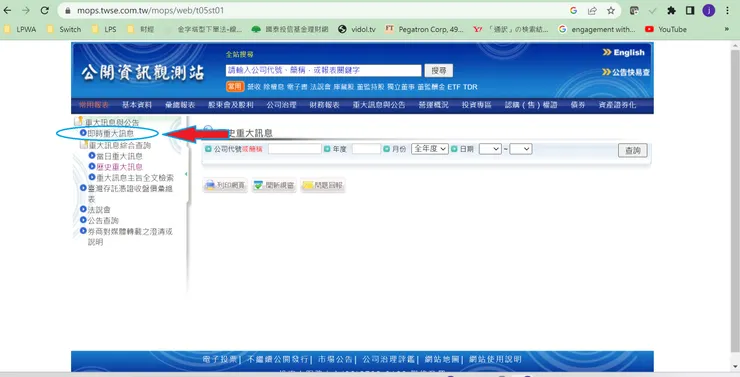Click the Google icon in the address bar
The width and height of the screenshot is (740, 377).
pos(573,10)
